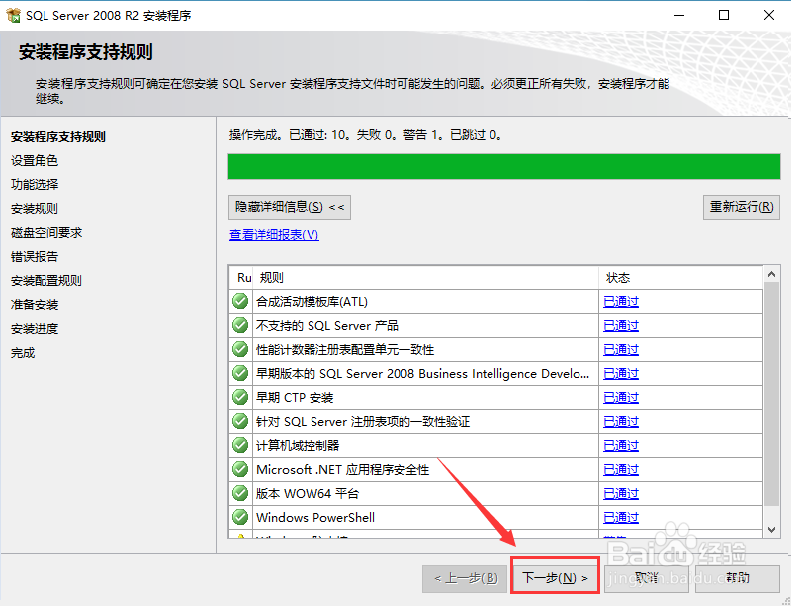Open 已通过 link for 版本 WOW64 平台
This screenshot has height=606, width=791.
(621, 493)
